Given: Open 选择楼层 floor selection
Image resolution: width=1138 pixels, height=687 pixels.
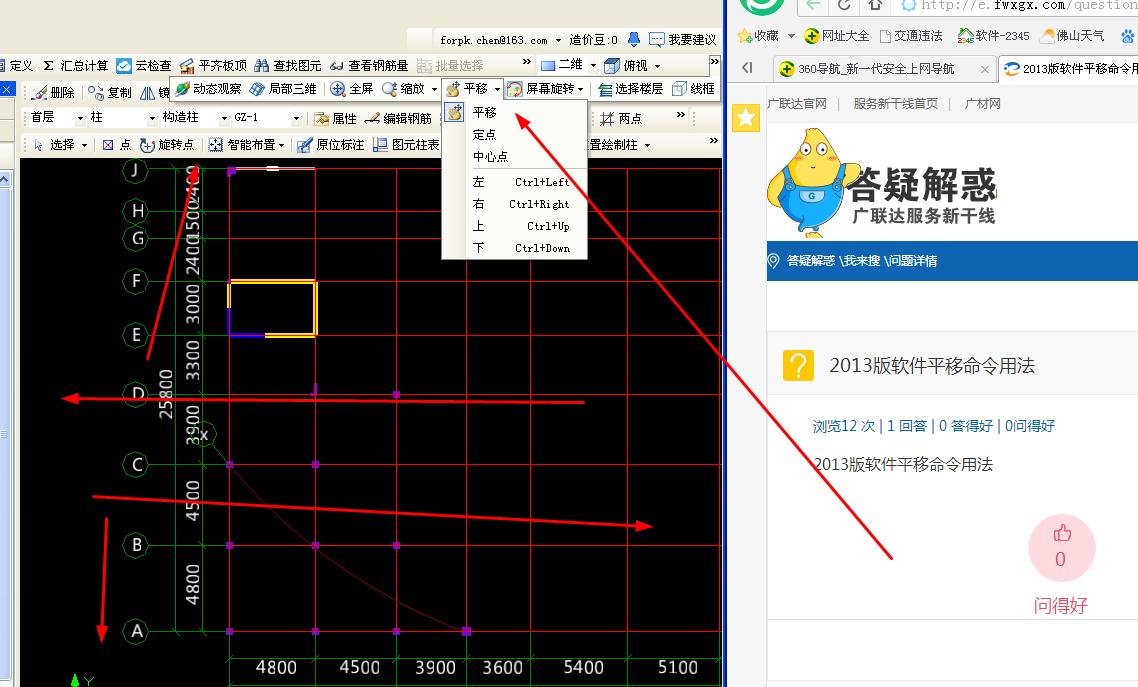Looking at the screenshot, I should 631,89.
